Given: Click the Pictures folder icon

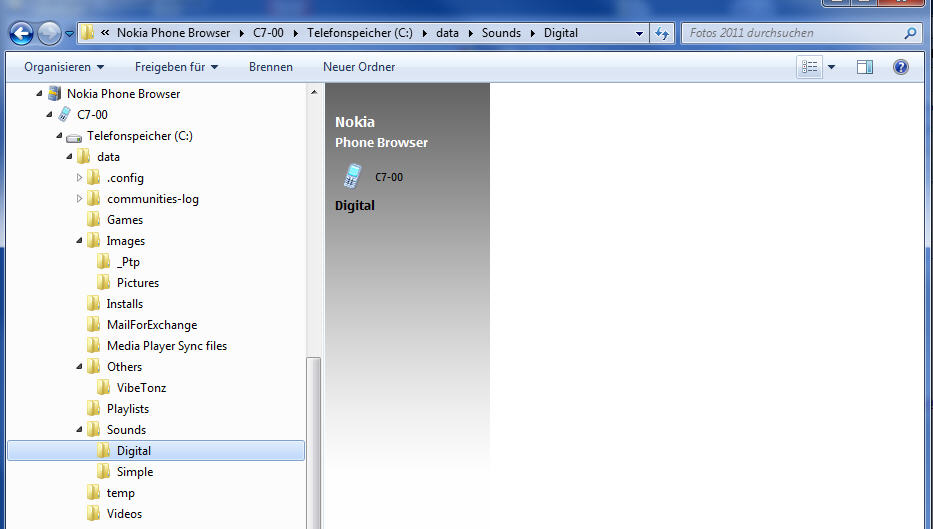Looking at the screenshot, I should pyautogui.click(x=104, y=282).
